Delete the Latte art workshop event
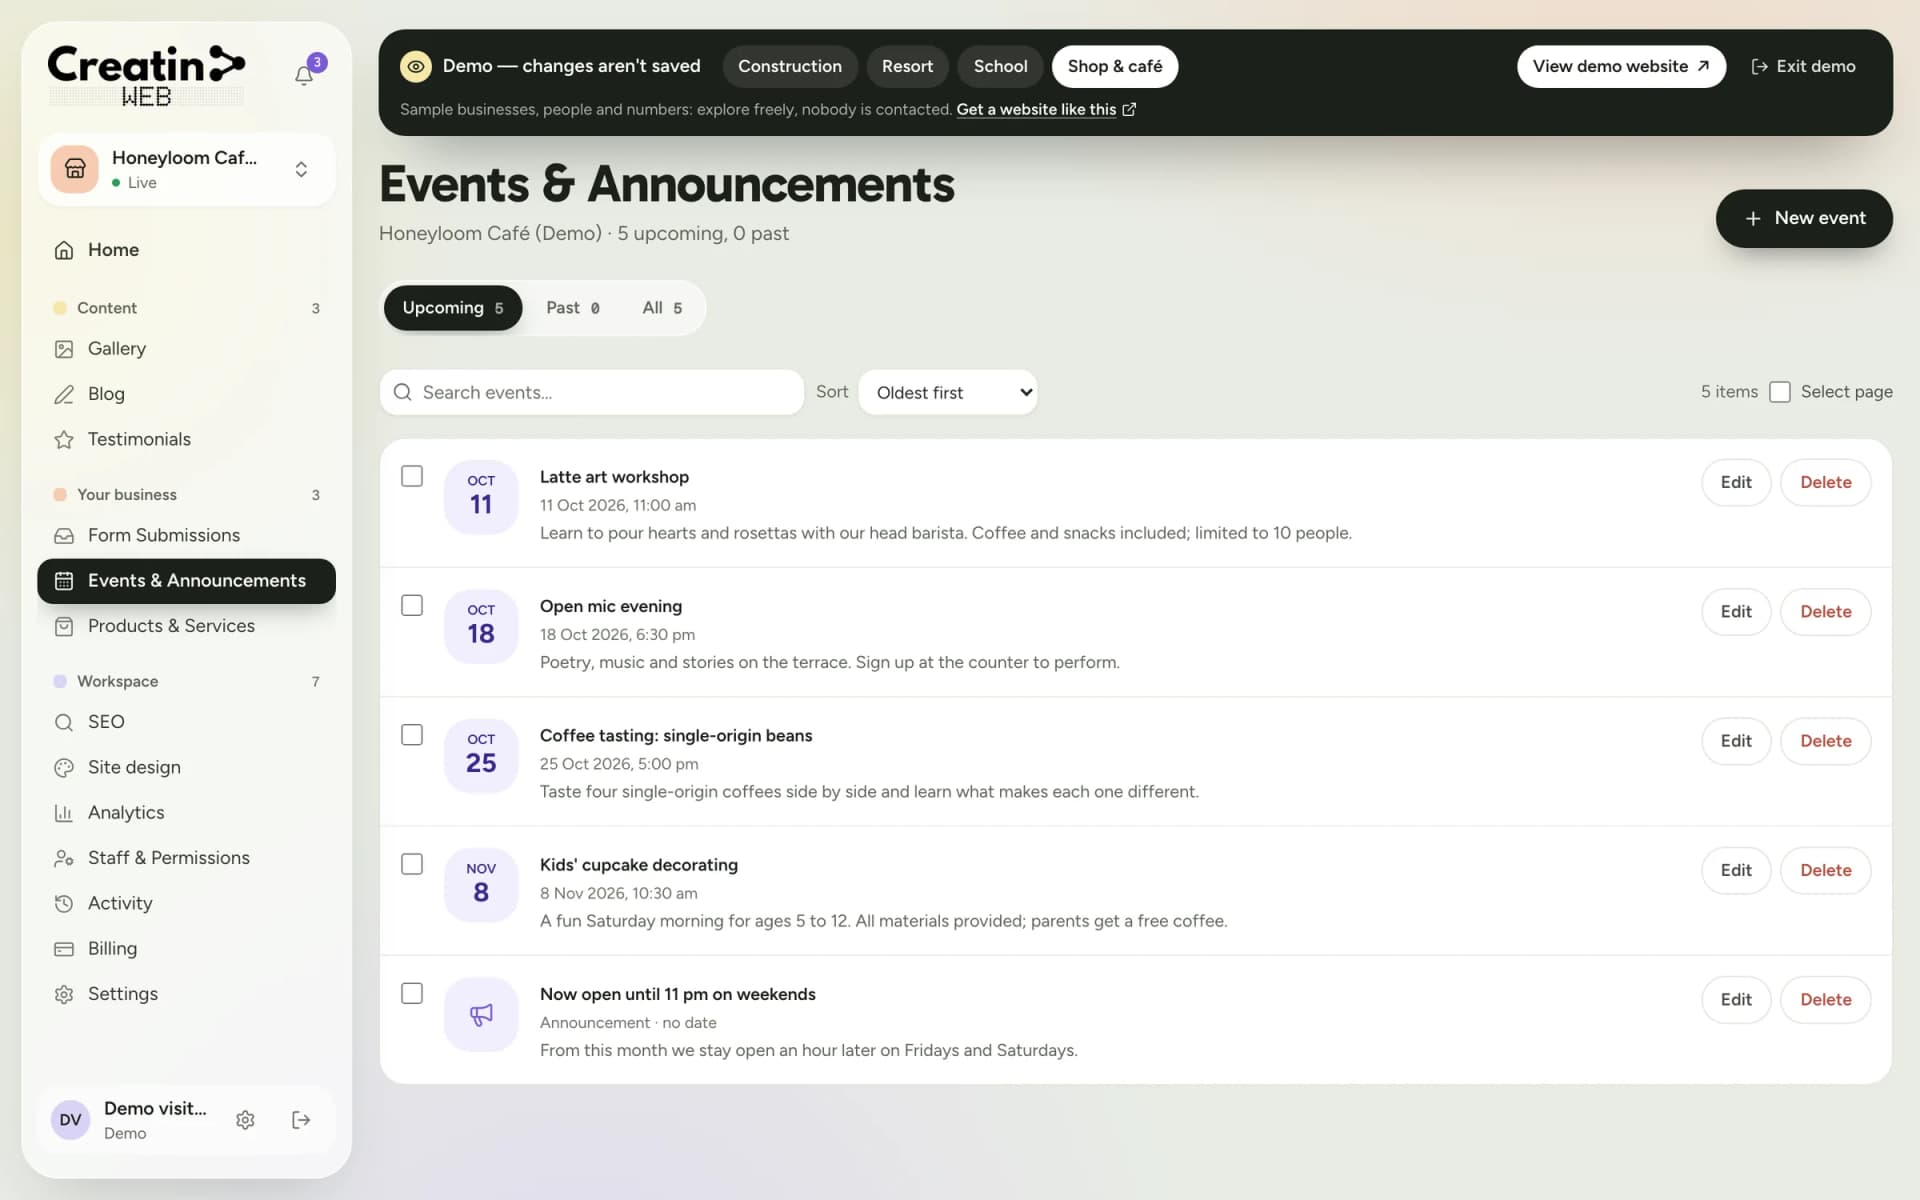This screenshot has height=1200, width=1920. tap(1825, 482)
